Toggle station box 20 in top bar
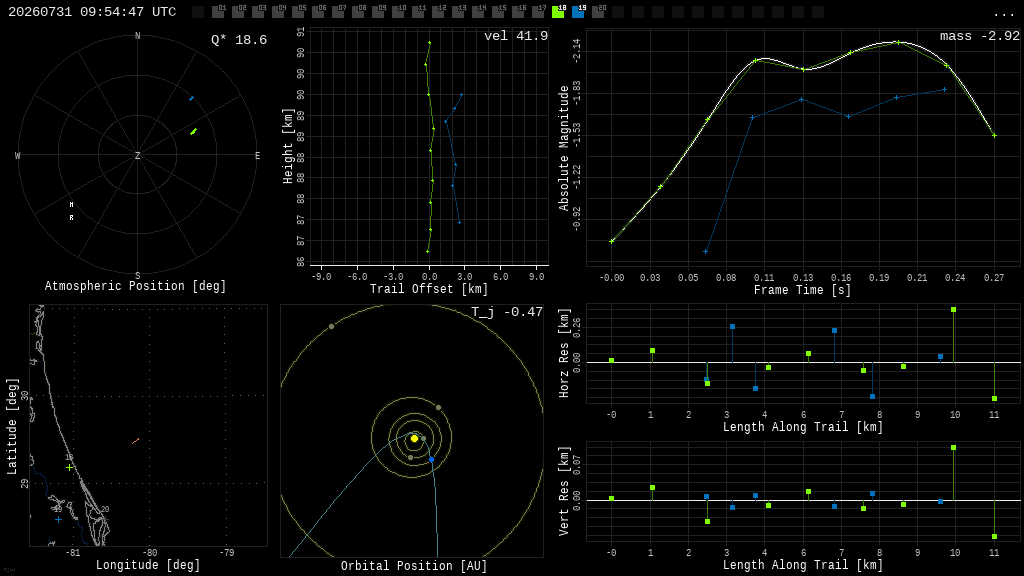1024x576 pixels. pos(598,12)
